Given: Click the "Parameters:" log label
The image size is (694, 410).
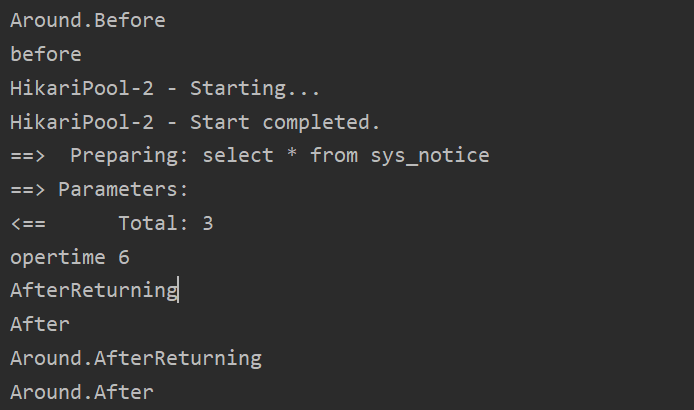Looking at the screenshot, I should click(124, 190).
